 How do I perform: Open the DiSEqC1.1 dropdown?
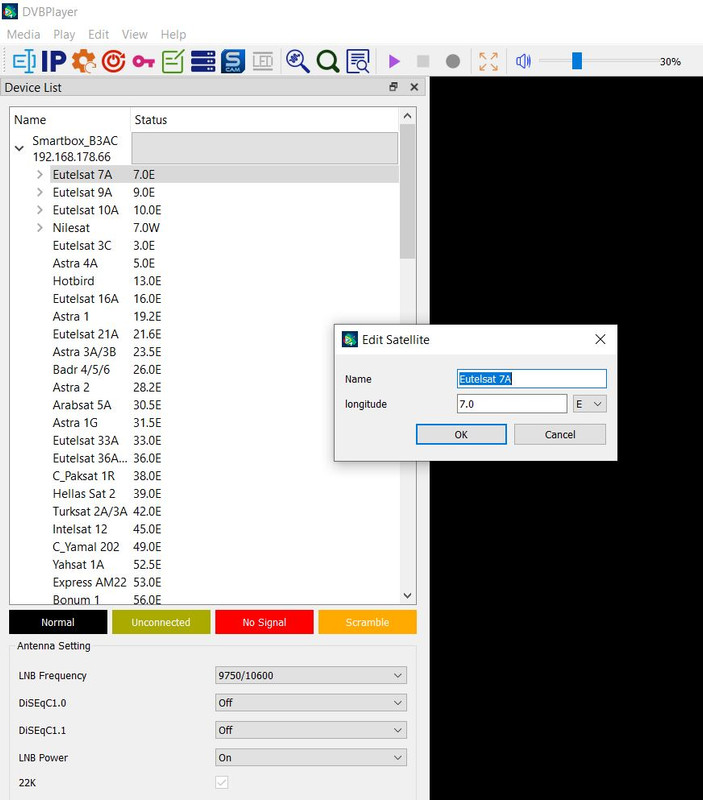[x=311, y=730]
